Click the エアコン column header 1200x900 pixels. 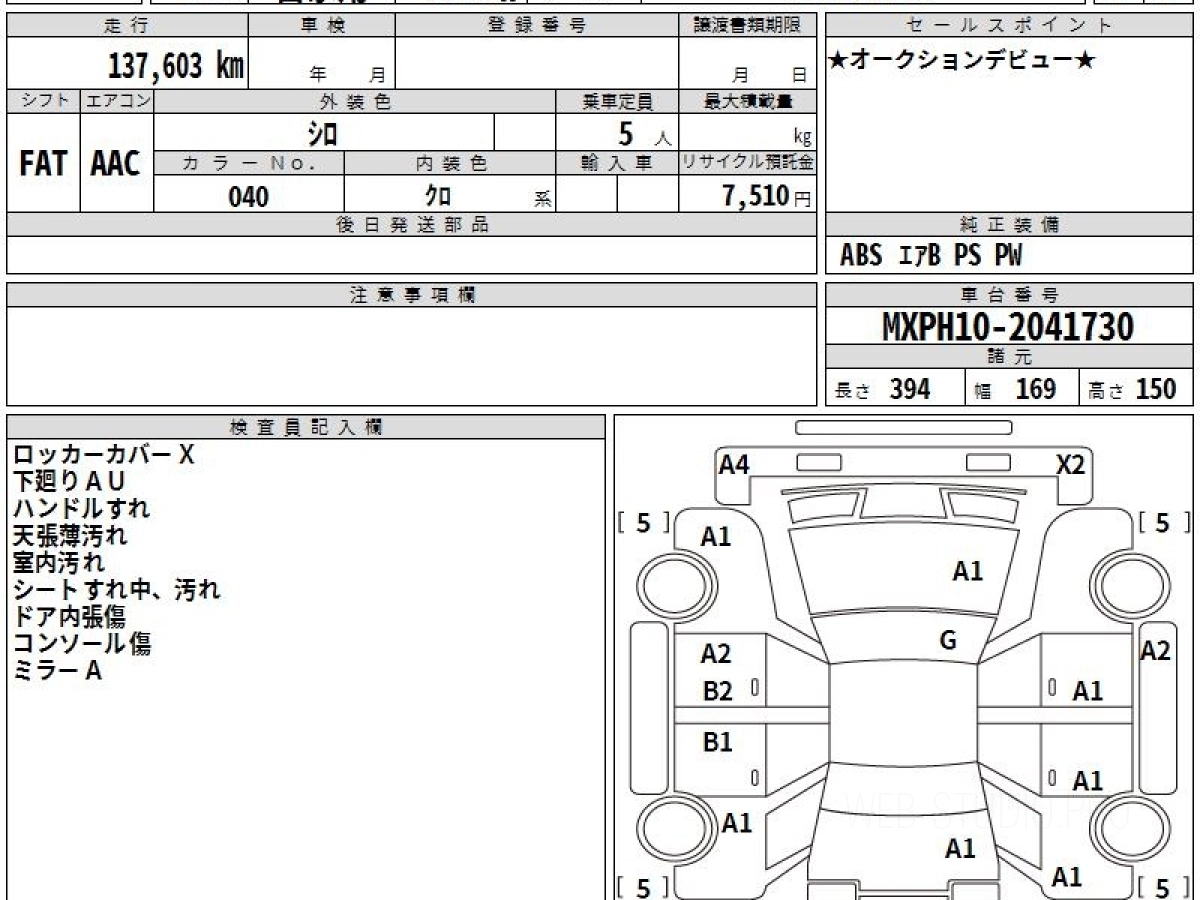117,101
